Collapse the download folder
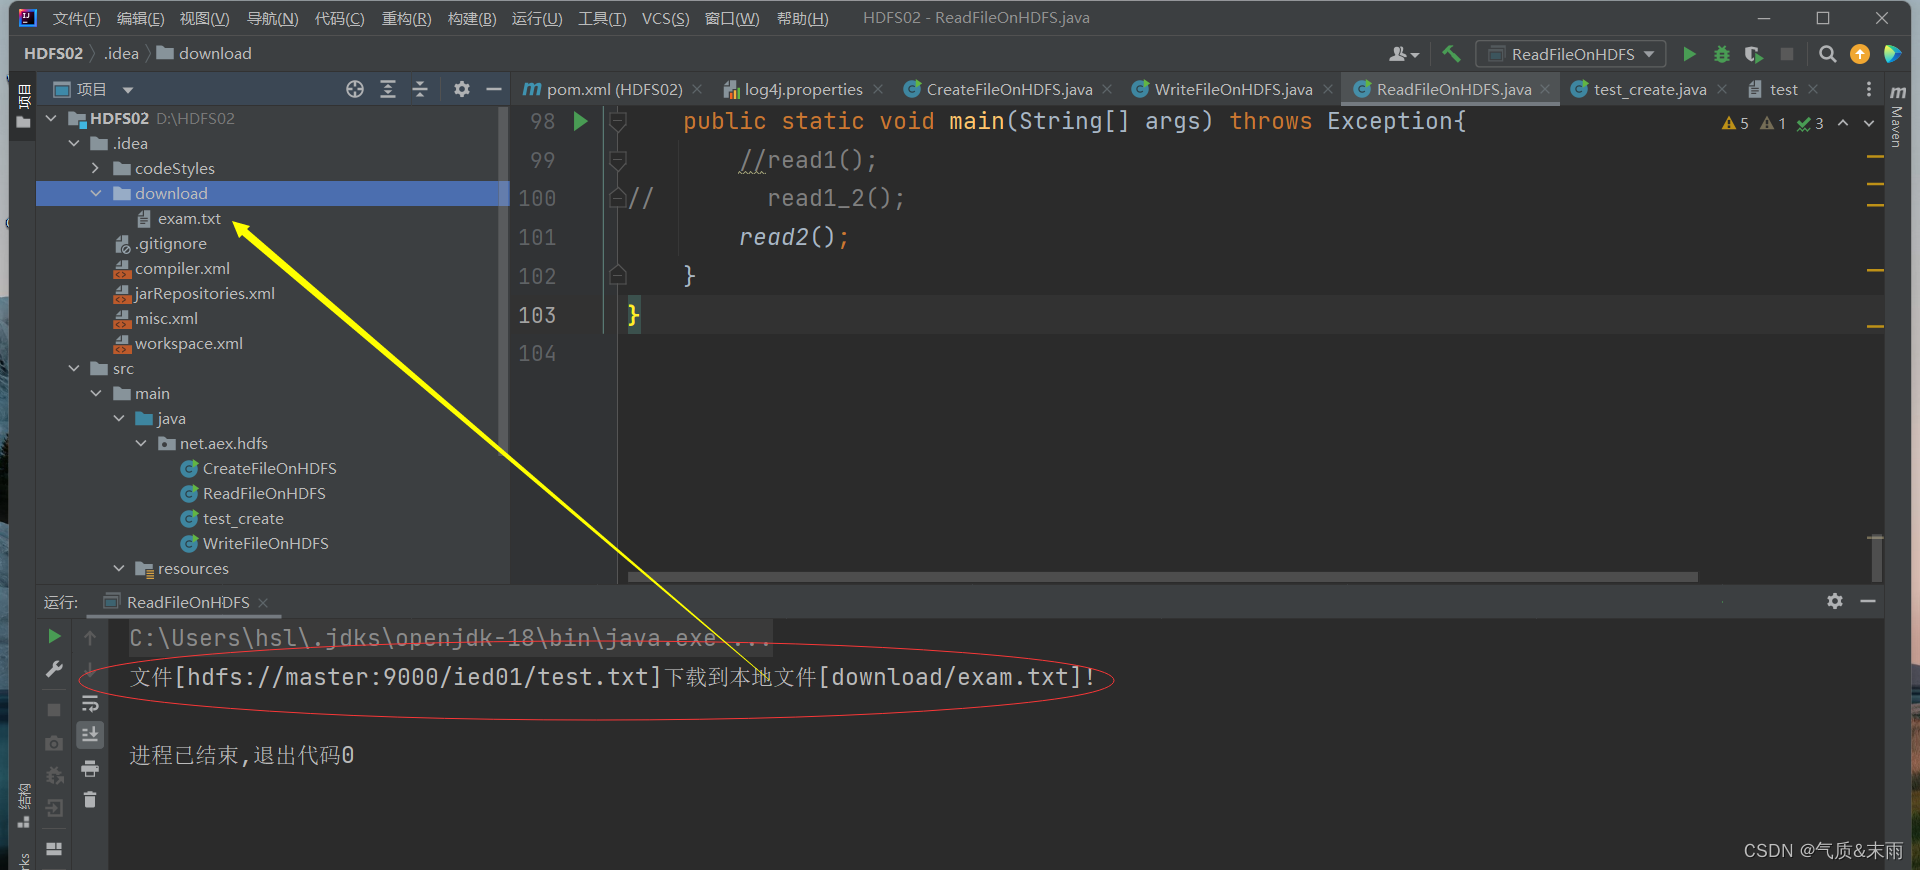The height and width of the screenshot is (870, 1920). [x=96, y=193]
